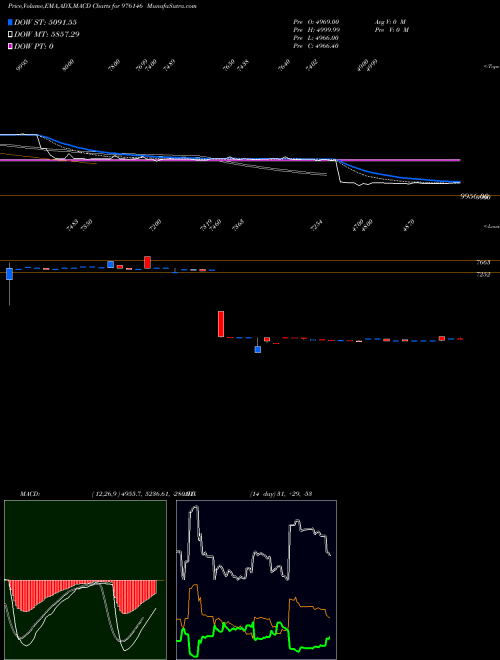Click the tall red candle in the upper row

tap(147, 262)
